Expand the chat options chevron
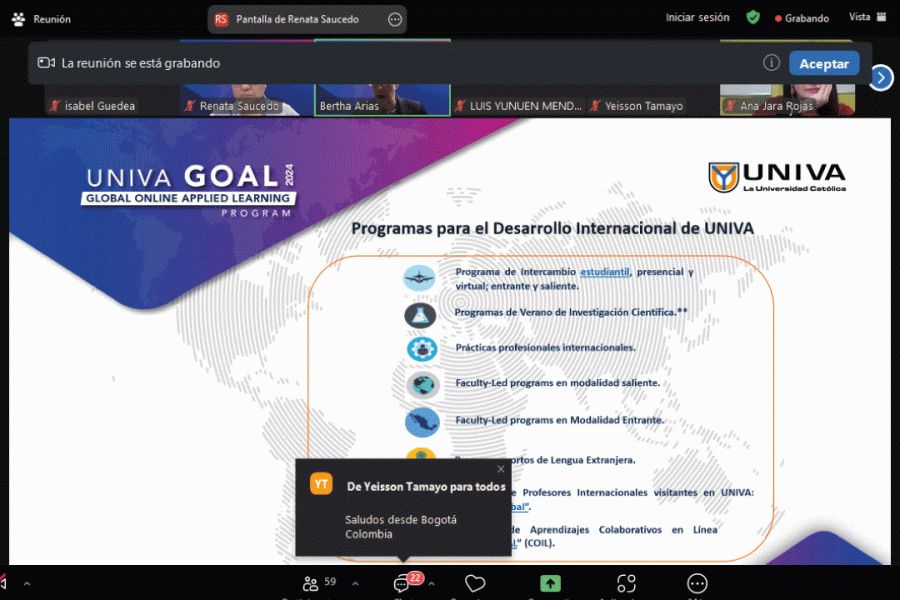 point(431,584)
